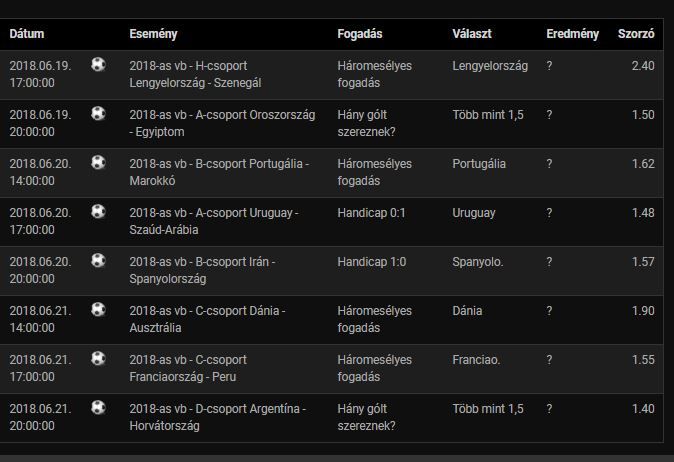Click soccer ball icon for Oroszország - Egyiptom

[98, 113]
